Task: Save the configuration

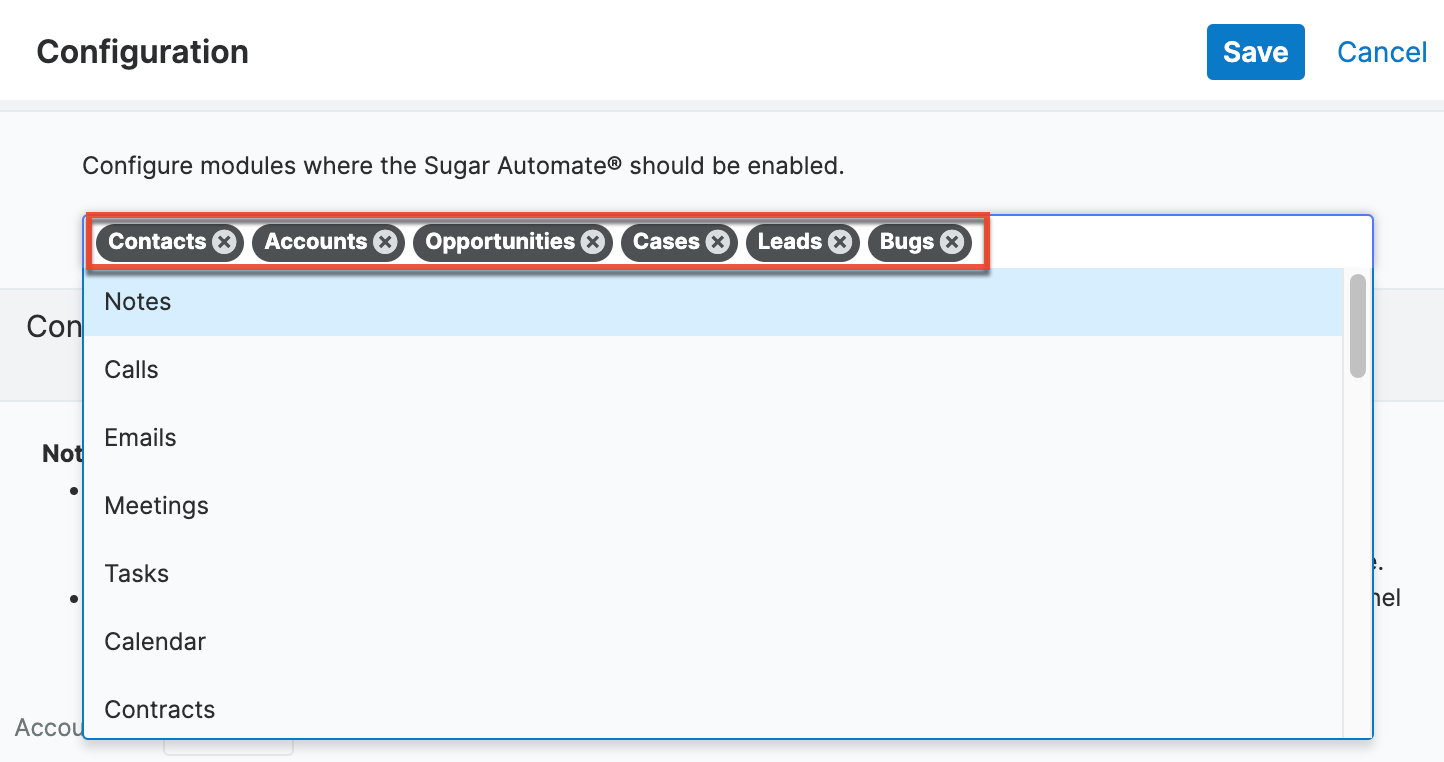Action: (x=1255, y=52)
